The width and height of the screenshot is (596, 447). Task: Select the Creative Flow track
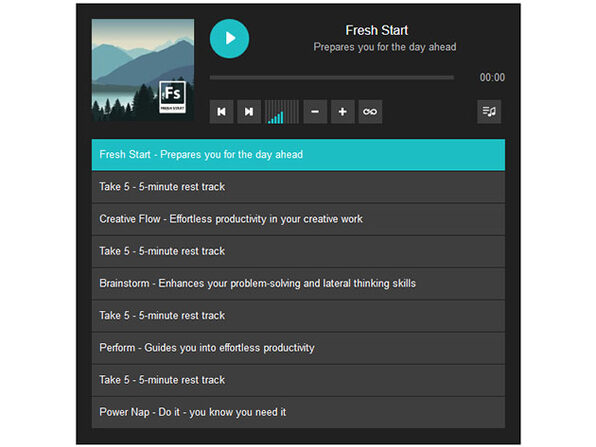click(298, 219)
